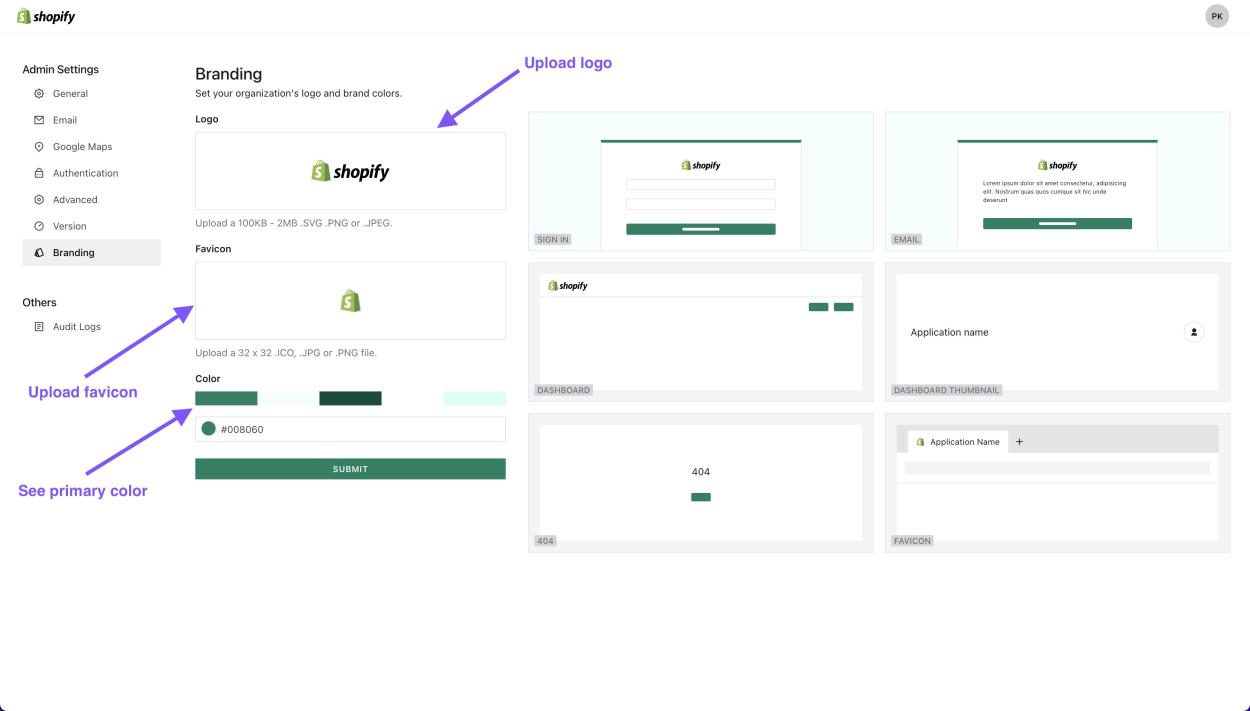Click the padlock icon beside Authentication
1250x711 pixels.
(x=39, y=173)
